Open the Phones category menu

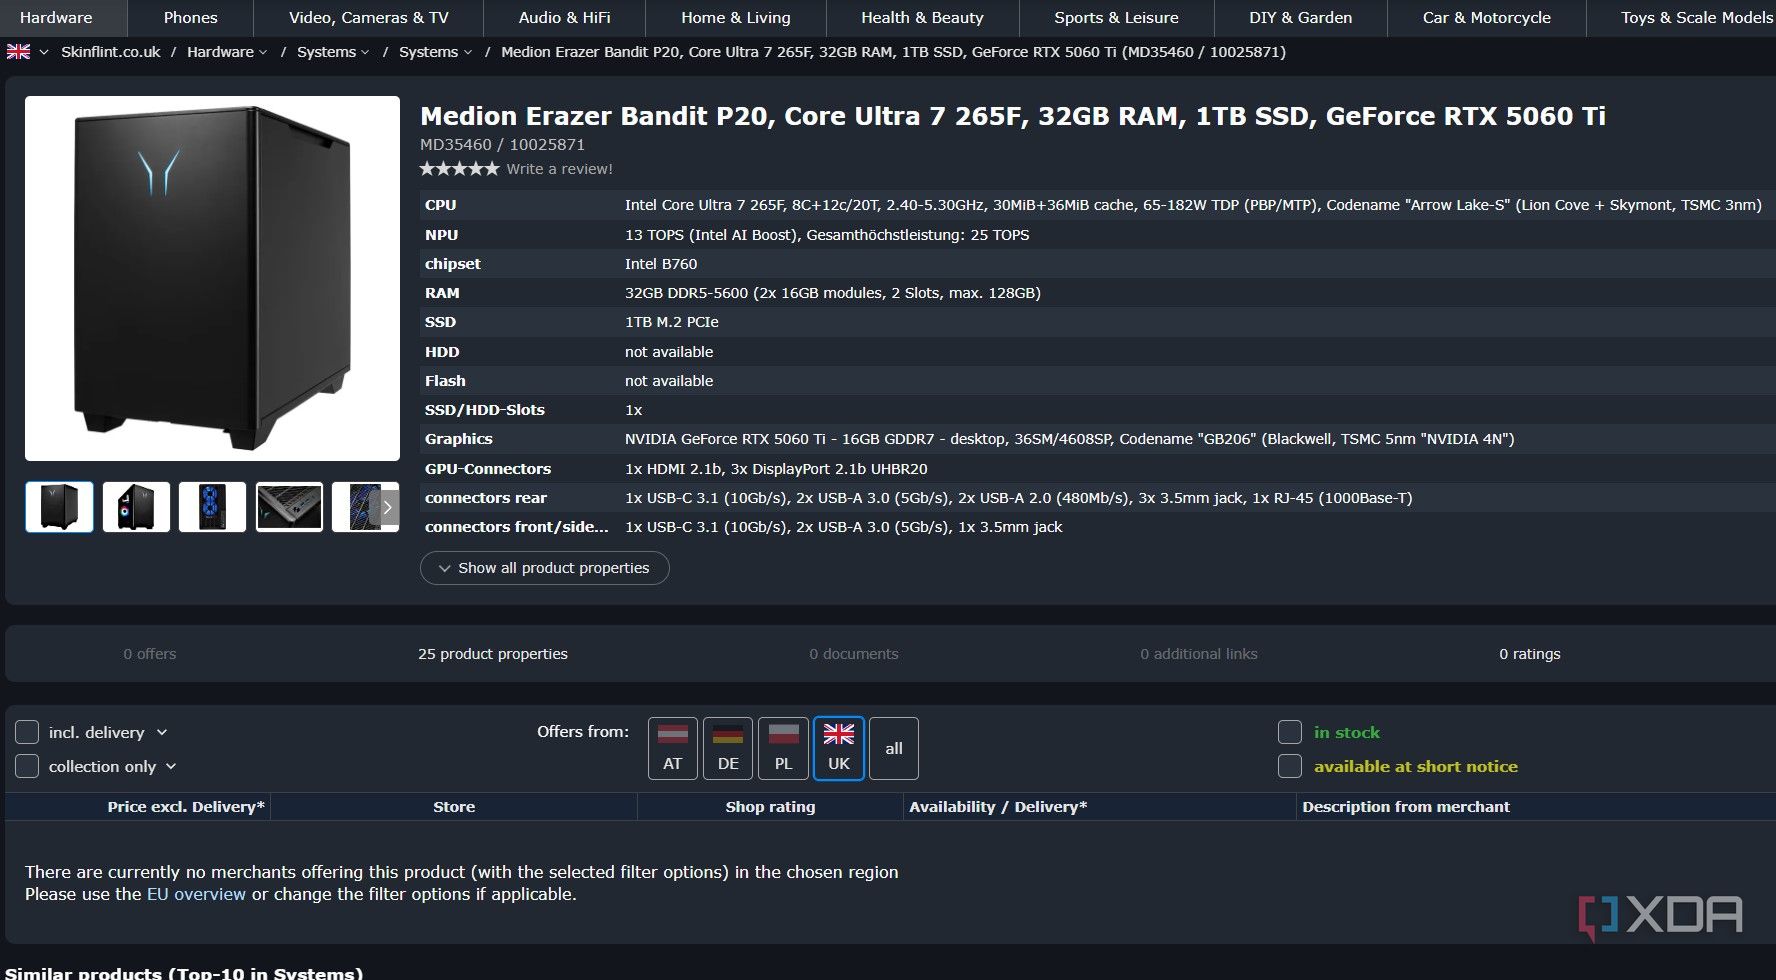190,18
